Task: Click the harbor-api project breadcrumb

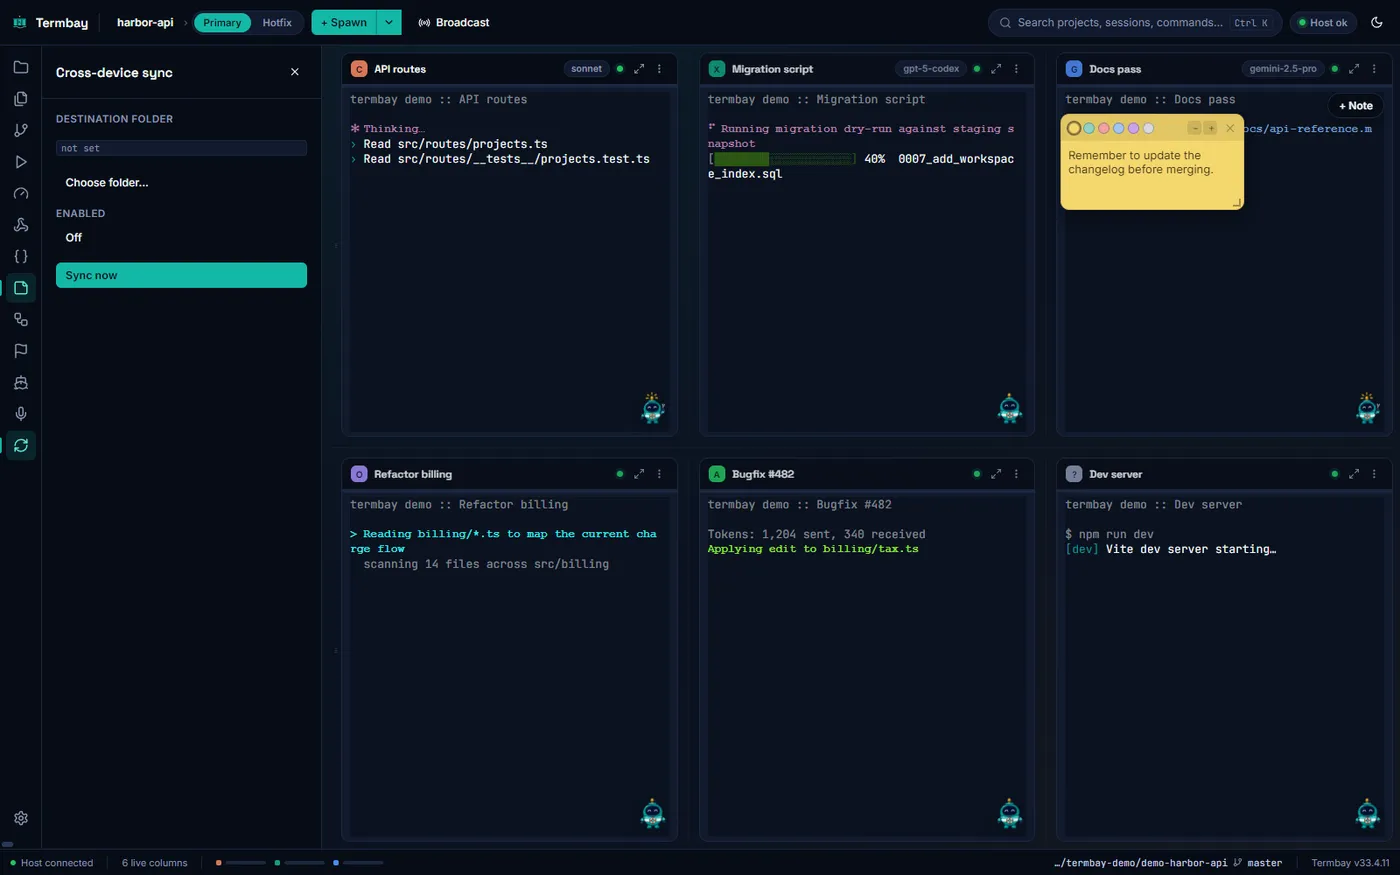Action: pos(145,22)
